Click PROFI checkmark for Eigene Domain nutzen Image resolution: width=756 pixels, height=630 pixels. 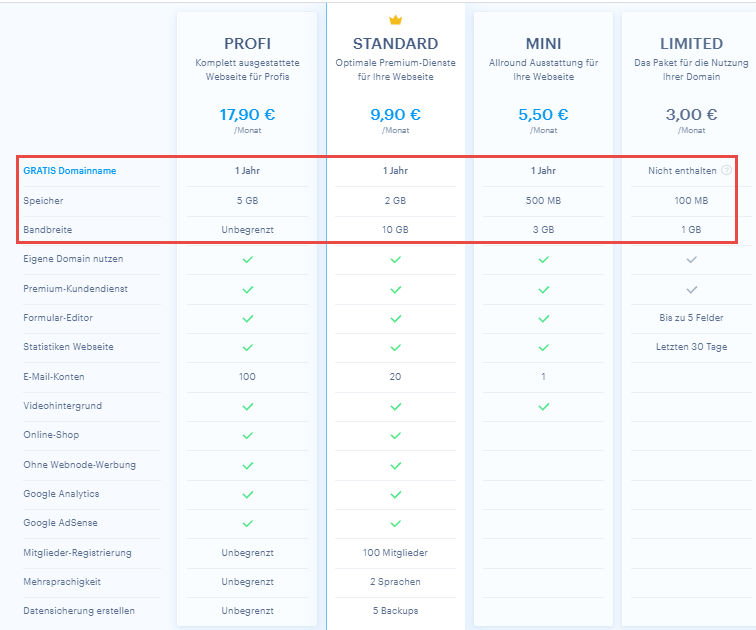[x=247, y=260]
